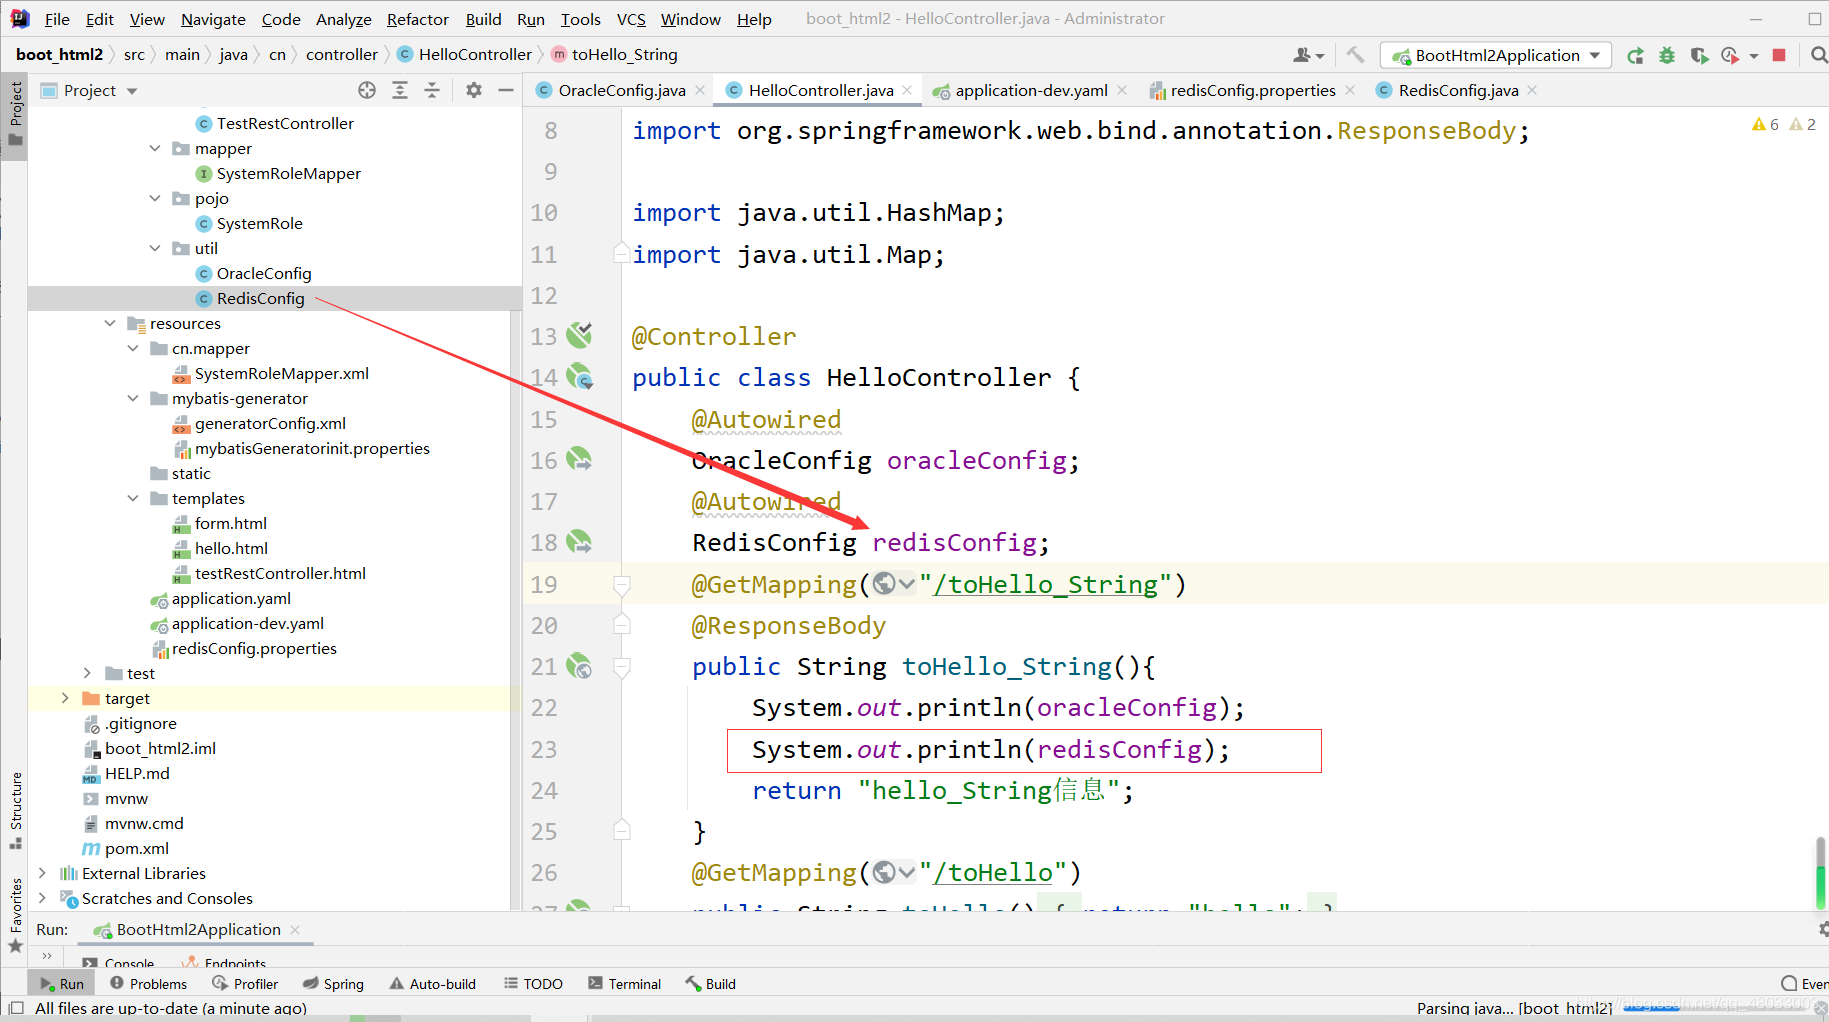Open BootHtml2Application run configuration dropdown
Screen dimensions: 1829x1022
click(1496, 55)
